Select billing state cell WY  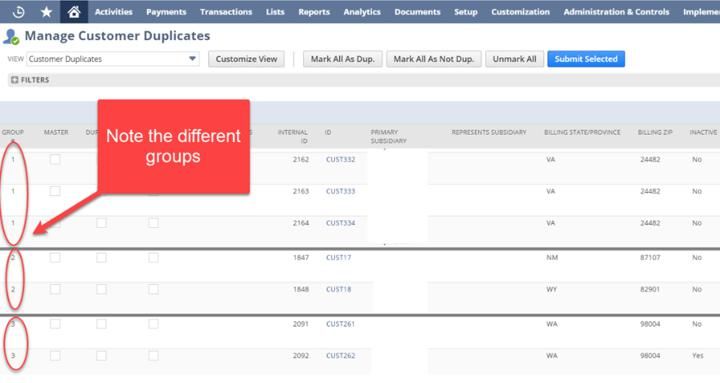551,289
